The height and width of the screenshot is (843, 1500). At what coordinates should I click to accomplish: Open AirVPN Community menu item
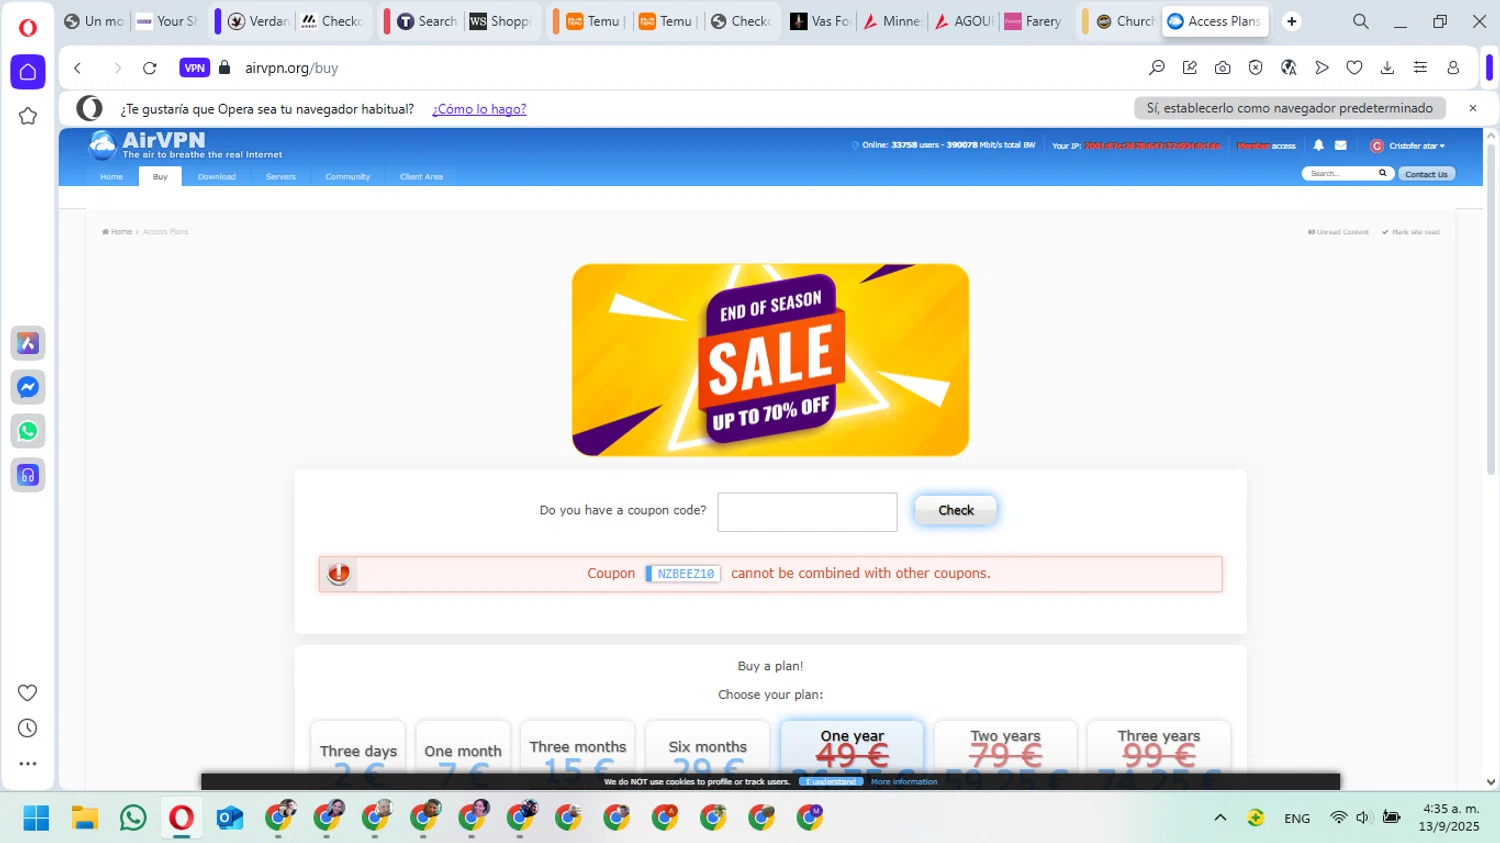click(x=348, y=177)
